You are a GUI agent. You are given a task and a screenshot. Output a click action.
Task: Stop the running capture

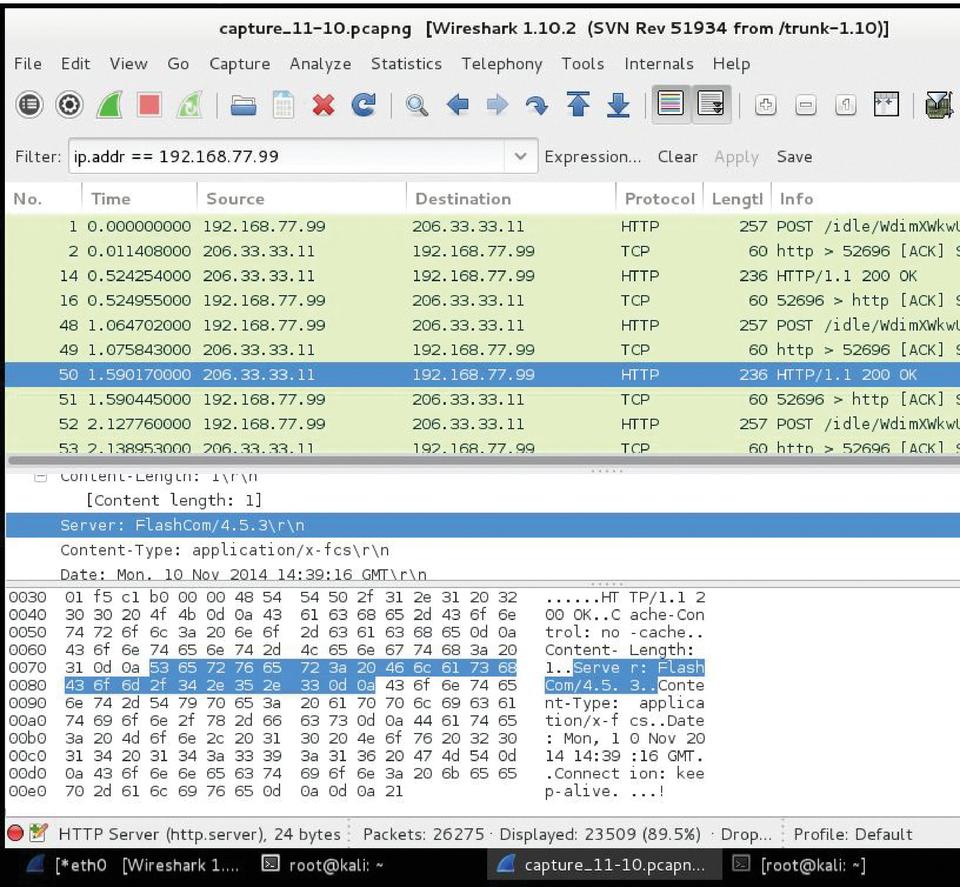point(149,105)
